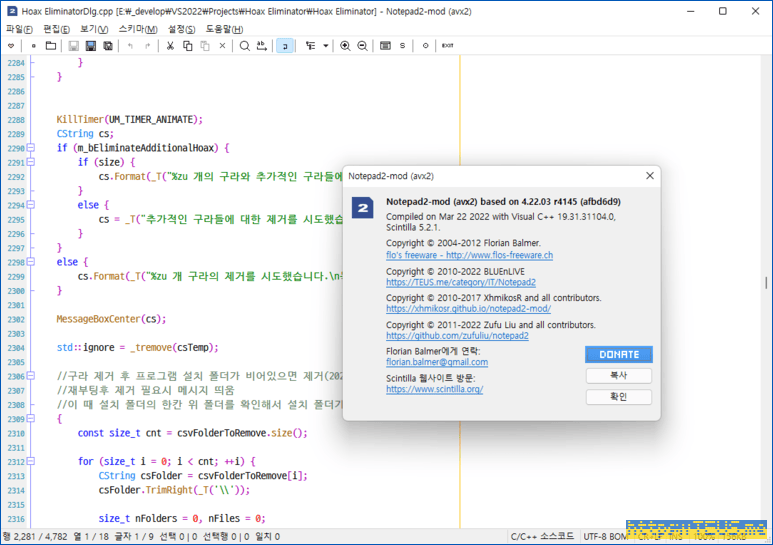Click the DONATE button
This screenshot has height=545, width=773.
(619, 354)
